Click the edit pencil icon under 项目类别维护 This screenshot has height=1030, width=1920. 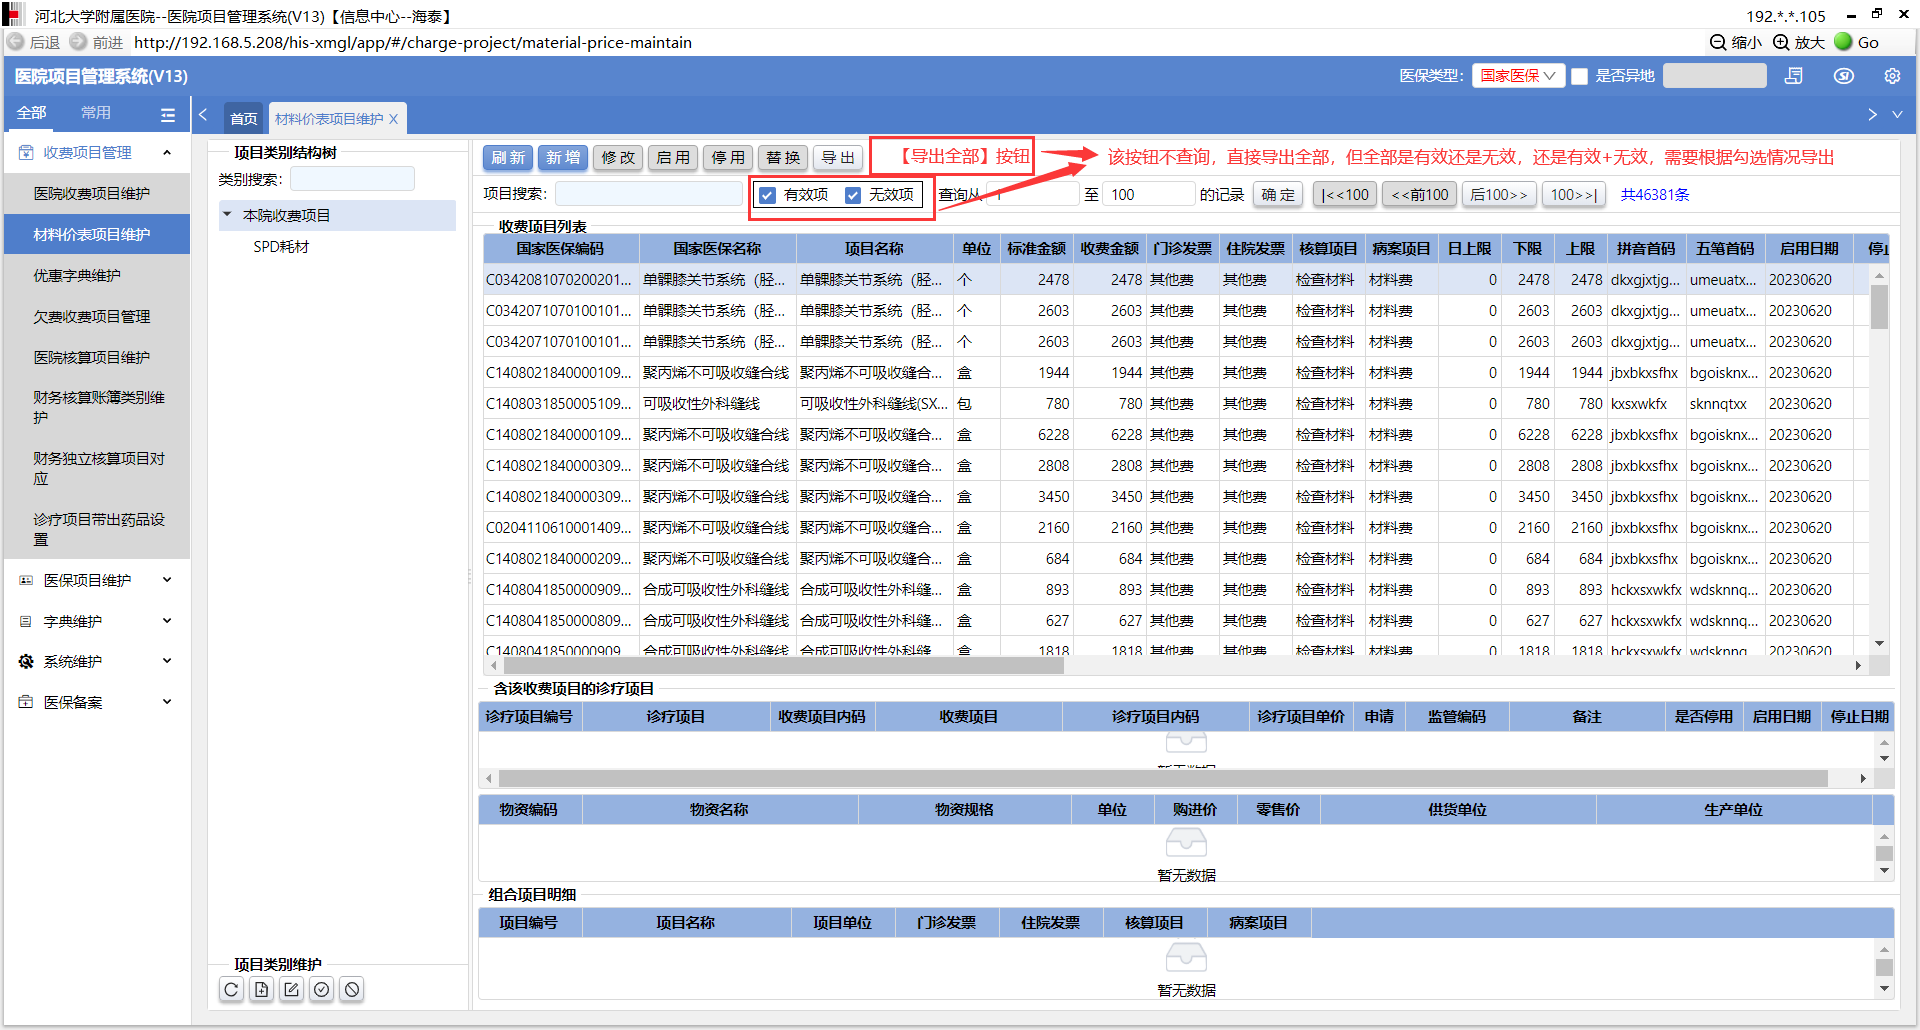click(x=291, y=990)
